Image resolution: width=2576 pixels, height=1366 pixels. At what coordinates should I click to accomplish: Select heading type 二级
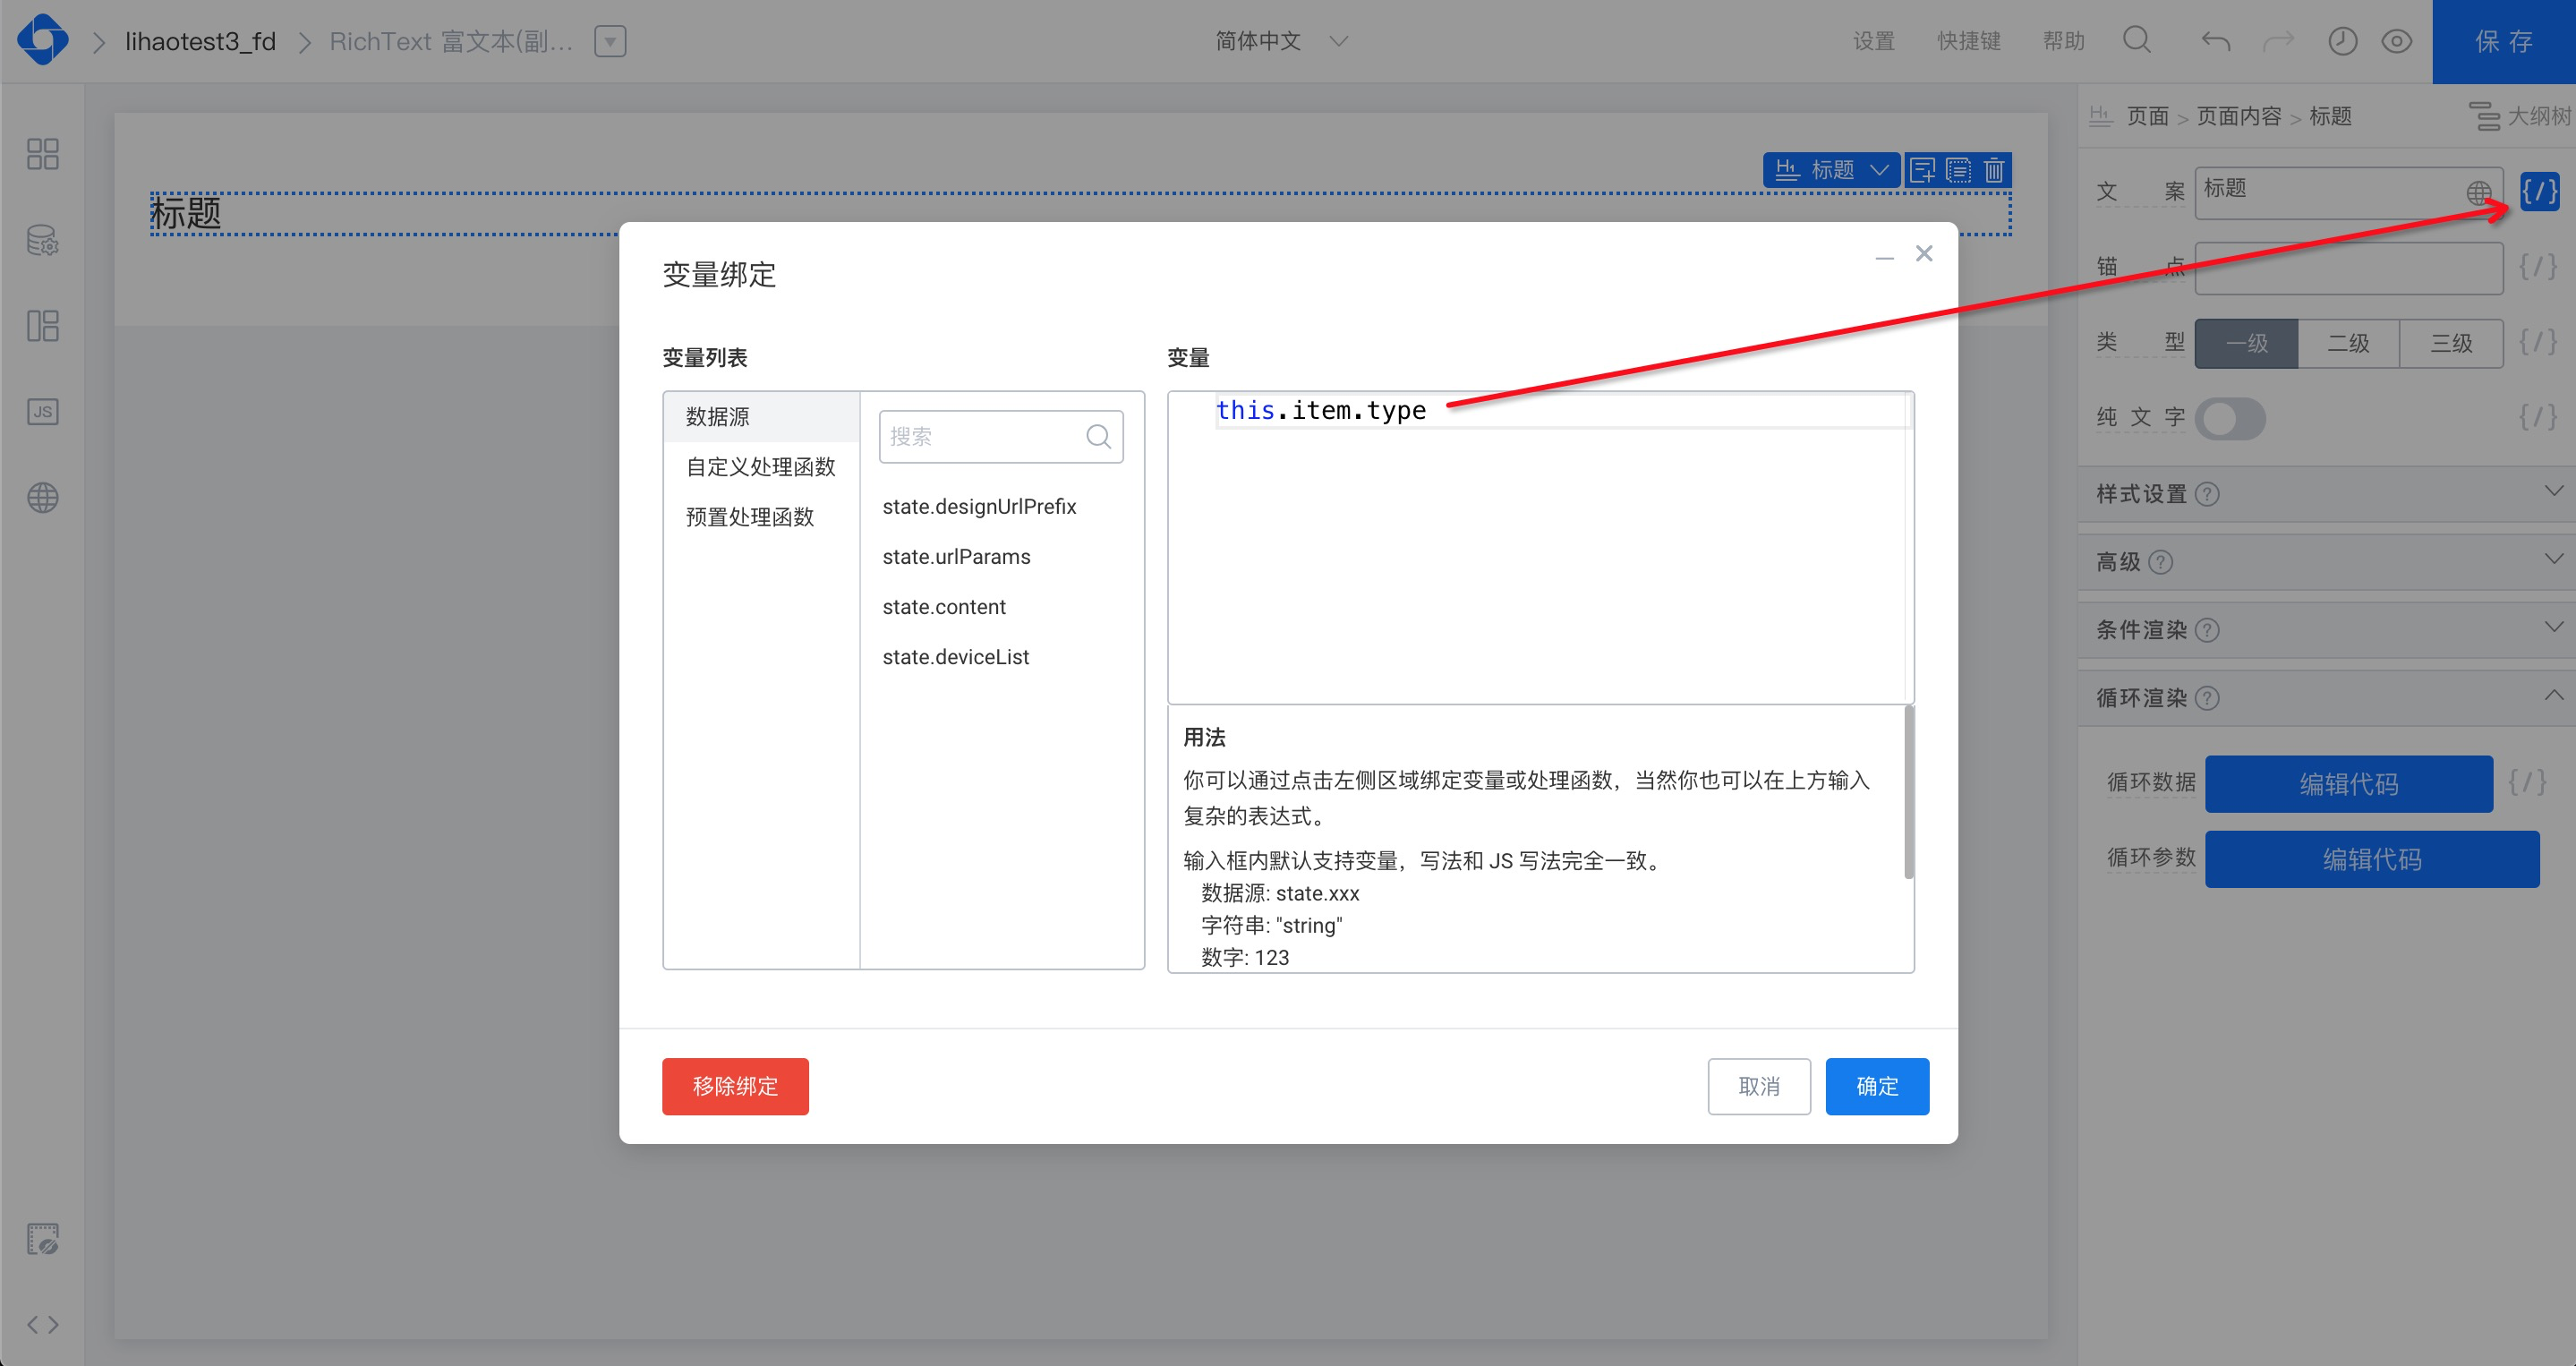coord(2348,343)
